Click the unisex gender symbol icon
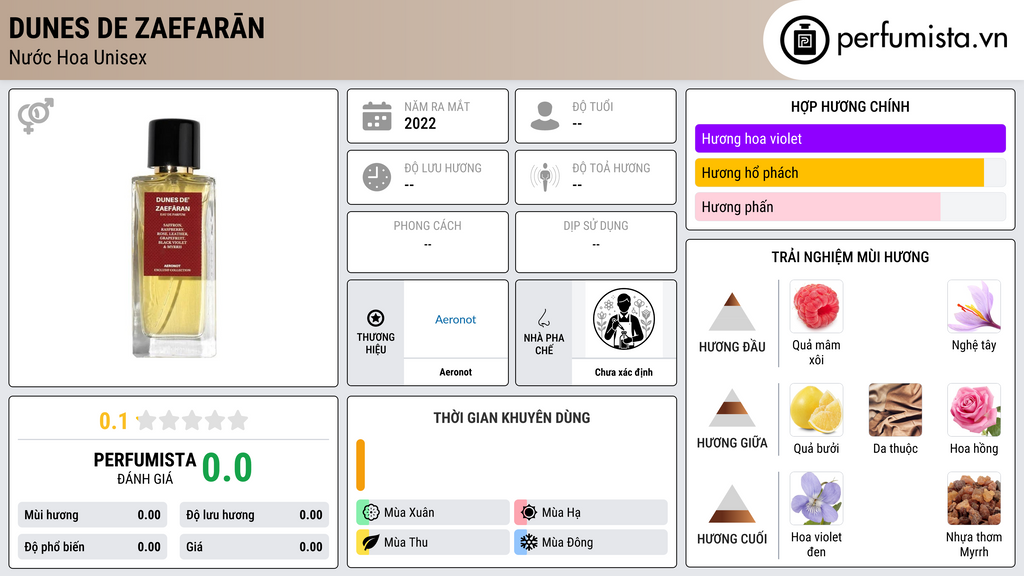The width and height of the screenshot is (1024, 576). point(35,116)
